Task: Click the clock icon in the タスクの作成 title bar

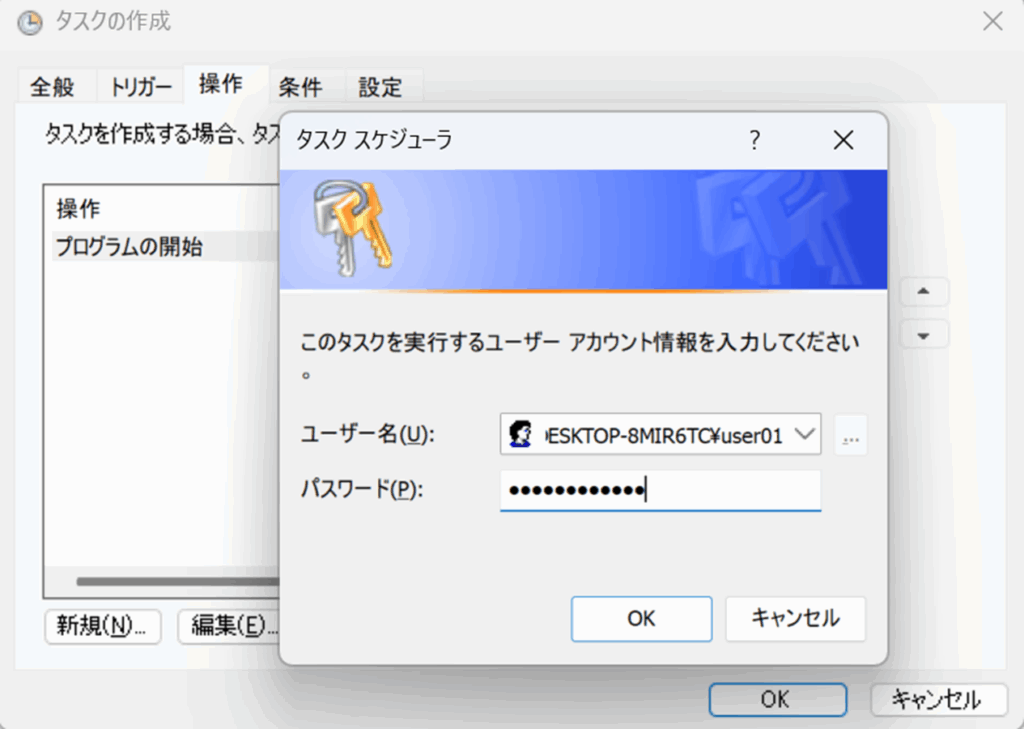Action: coord(30,21)
